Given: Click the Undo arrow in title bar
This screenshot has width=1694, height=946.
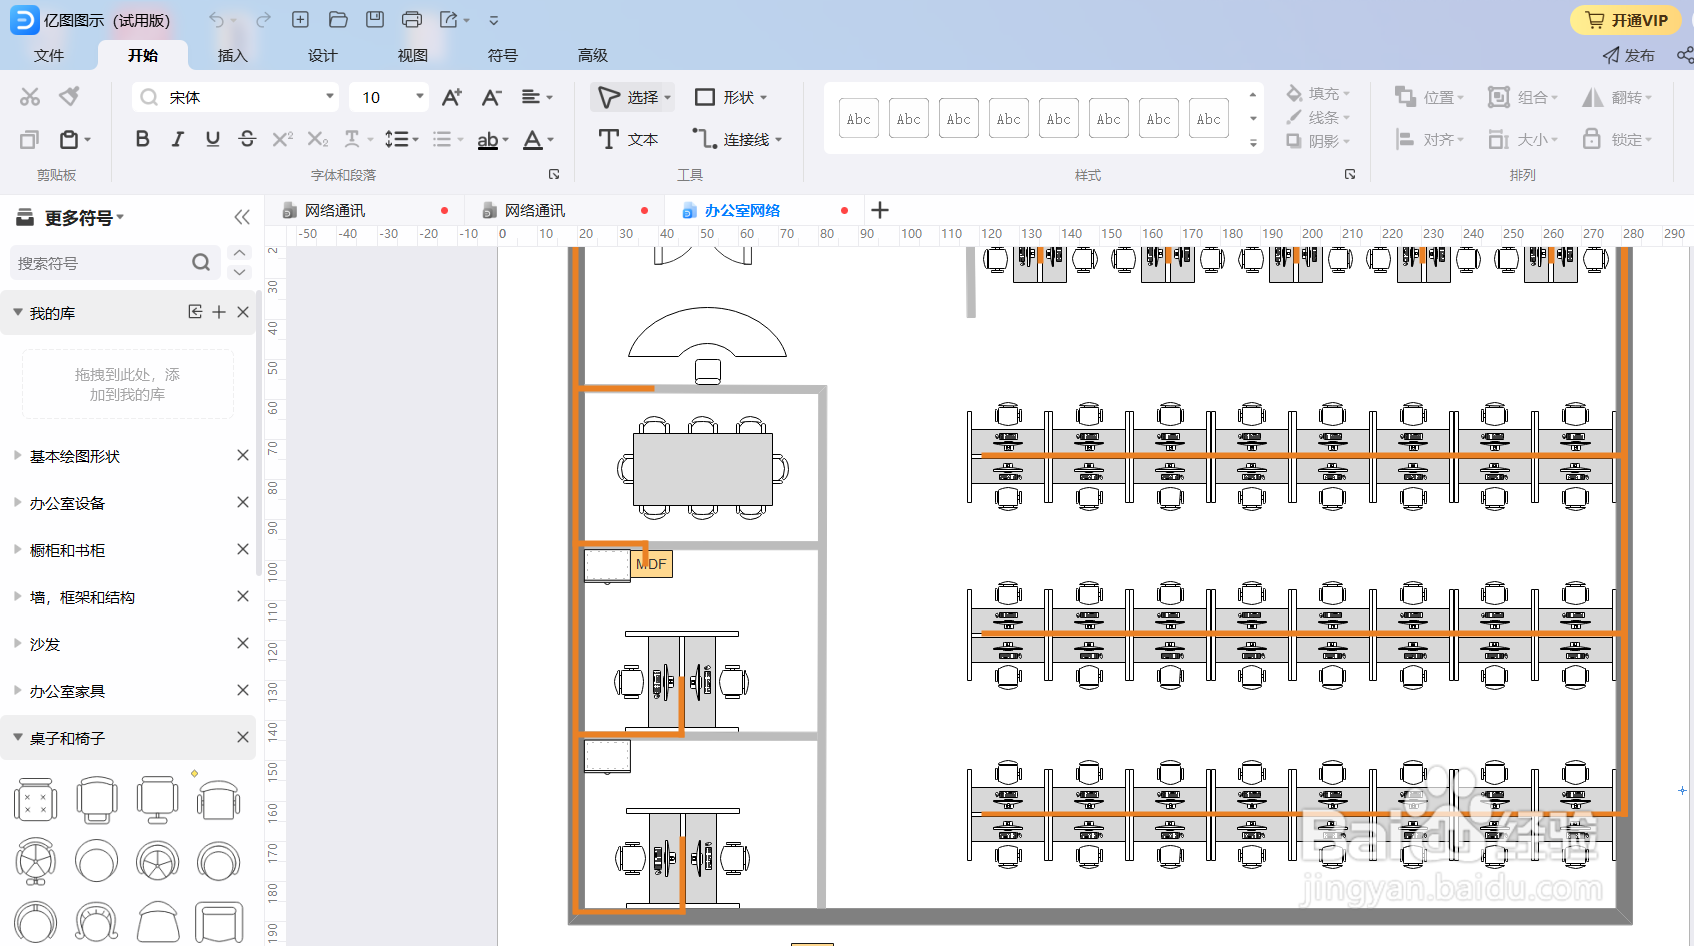Looking at the screenshot, I should (217, 20).
